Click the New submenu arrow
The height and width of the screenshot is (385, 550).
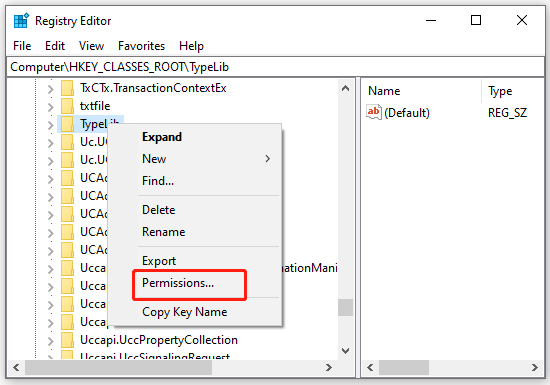268,159
